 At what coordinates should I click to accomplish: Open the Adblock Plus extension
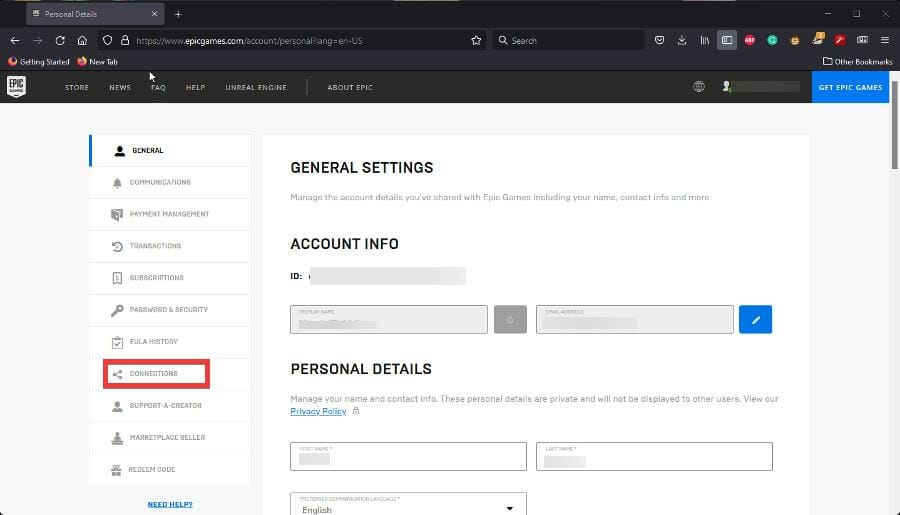750,40
